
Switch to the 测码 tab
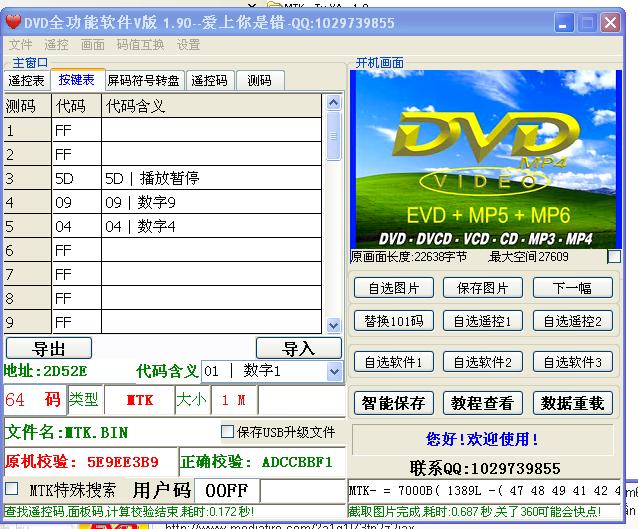coord(260,81)
